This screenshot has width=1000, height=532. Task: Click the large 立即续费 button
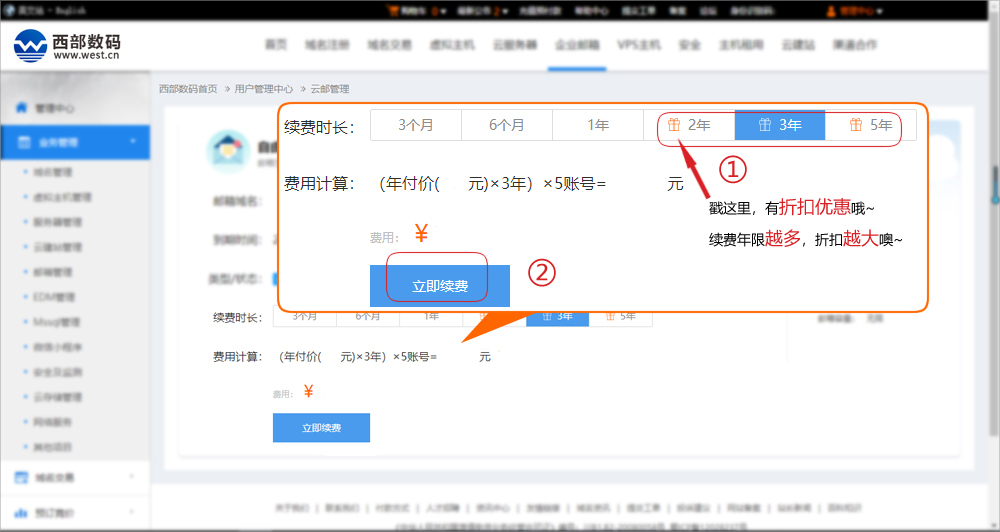440,286
